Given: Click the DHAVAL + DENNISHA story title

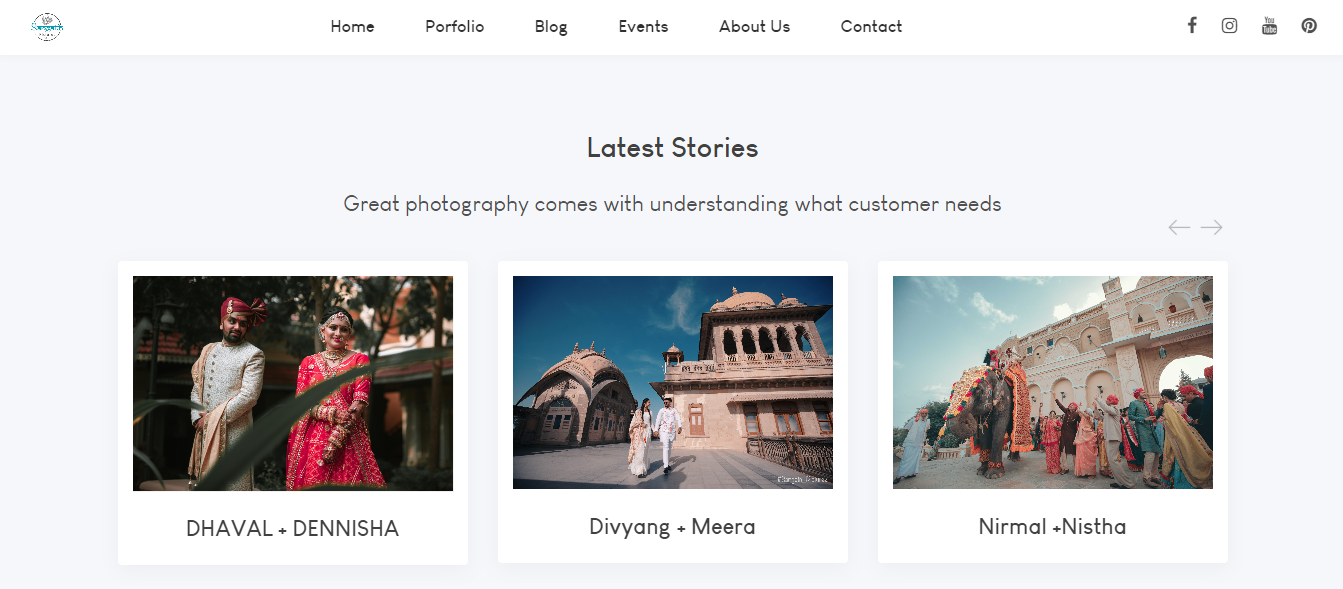Looking at the screenshot, I should tap(293, 529).
